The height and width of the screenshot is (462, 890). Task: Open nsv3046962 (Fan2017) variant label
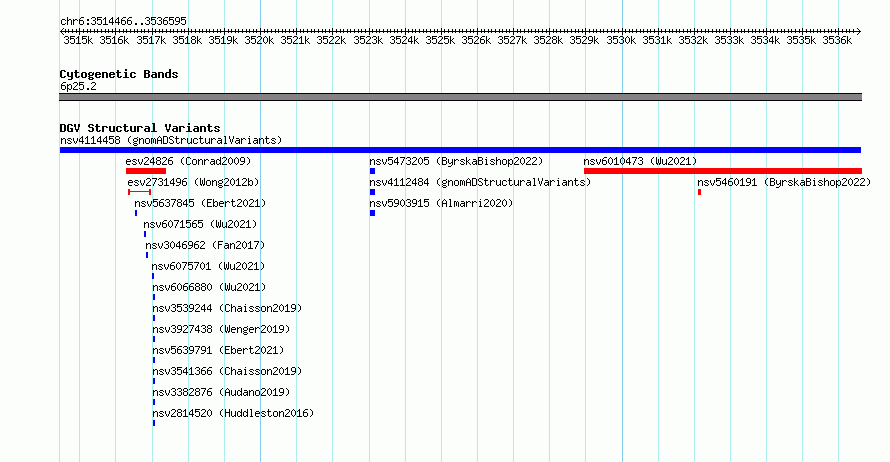(x=205, y=245)
